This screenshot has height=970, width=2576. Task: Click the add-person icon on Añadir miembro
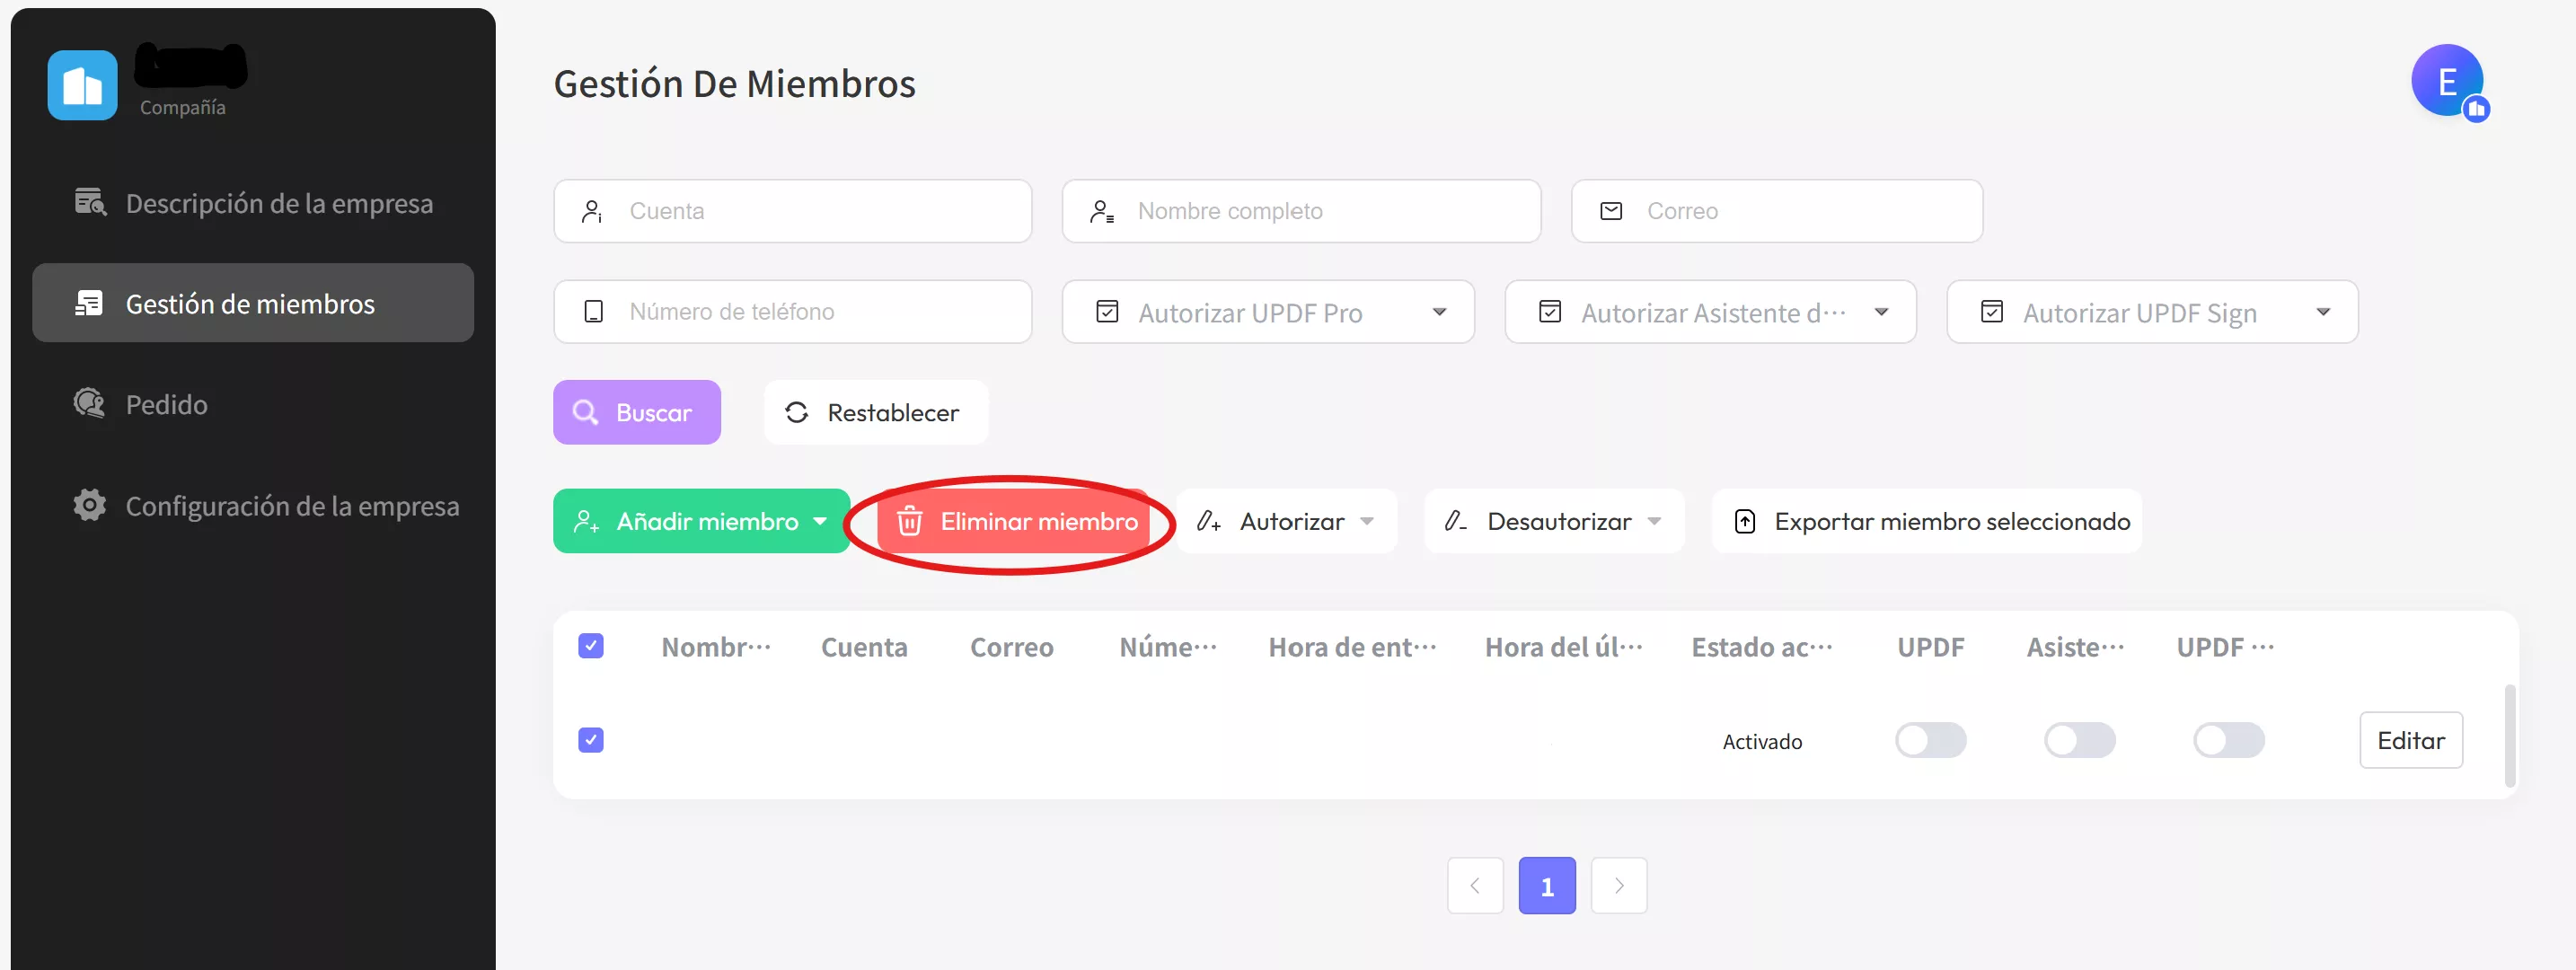point(586,521)
